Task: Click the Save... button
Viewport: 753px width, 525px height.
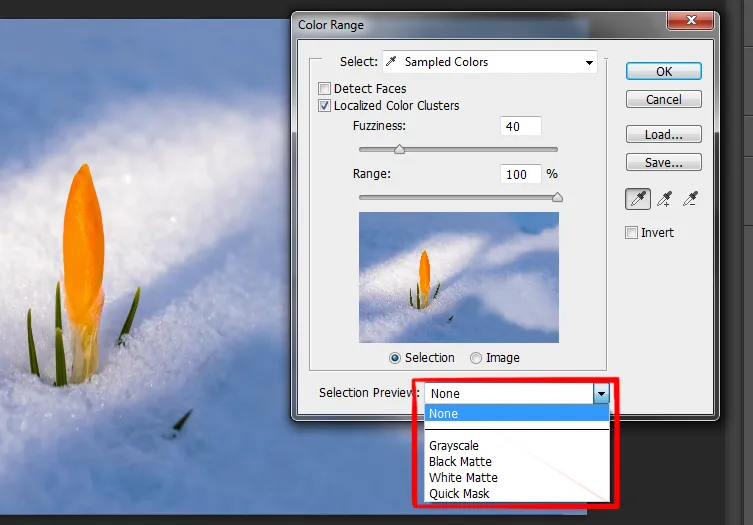Action: click(664, 162)
